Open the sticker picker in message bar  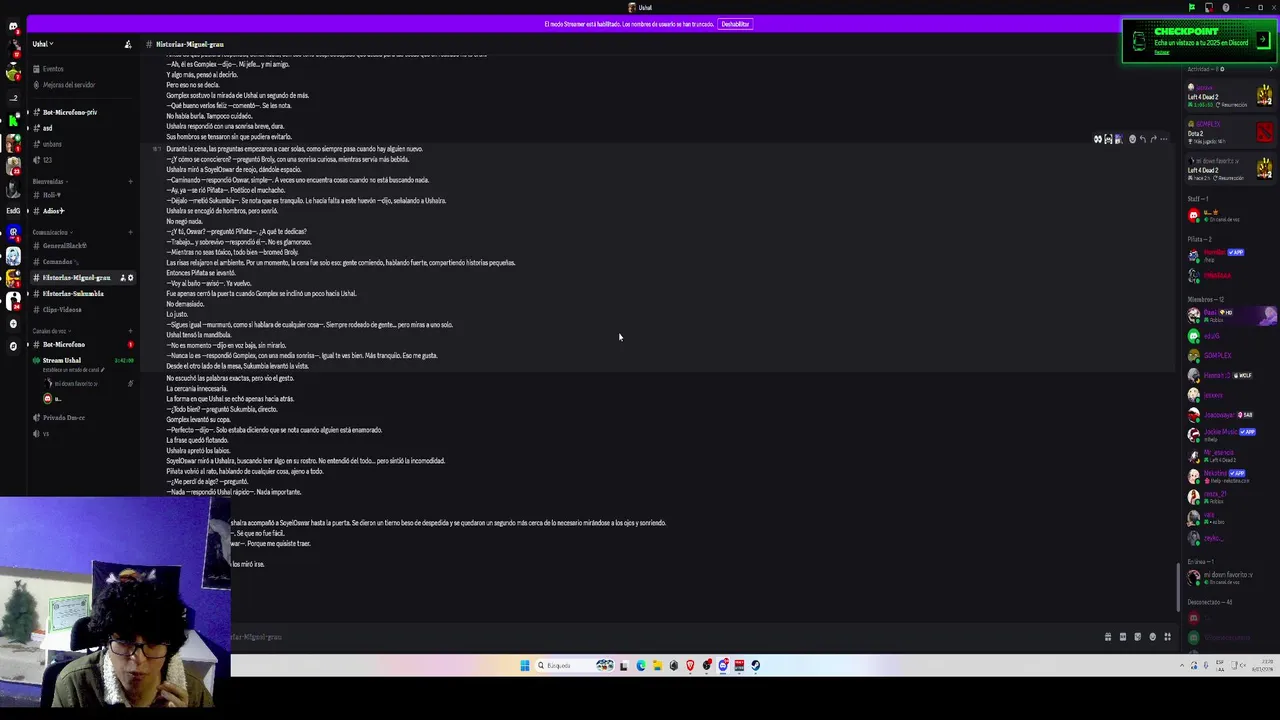pos(1137,637)
